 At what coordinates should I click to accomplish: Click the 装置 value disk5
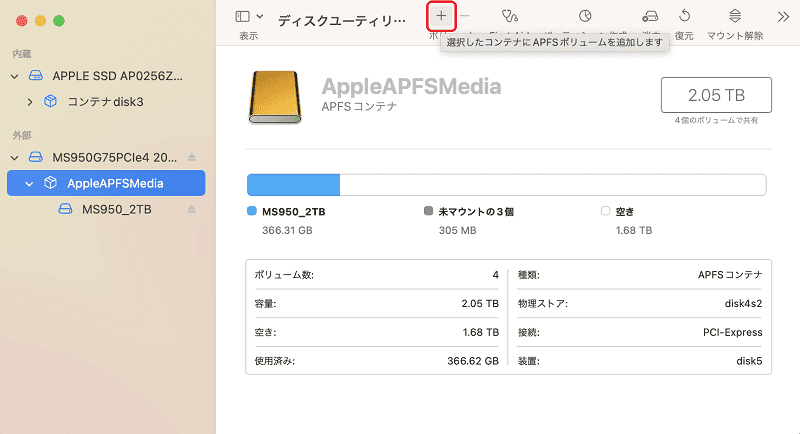point(749,361)
